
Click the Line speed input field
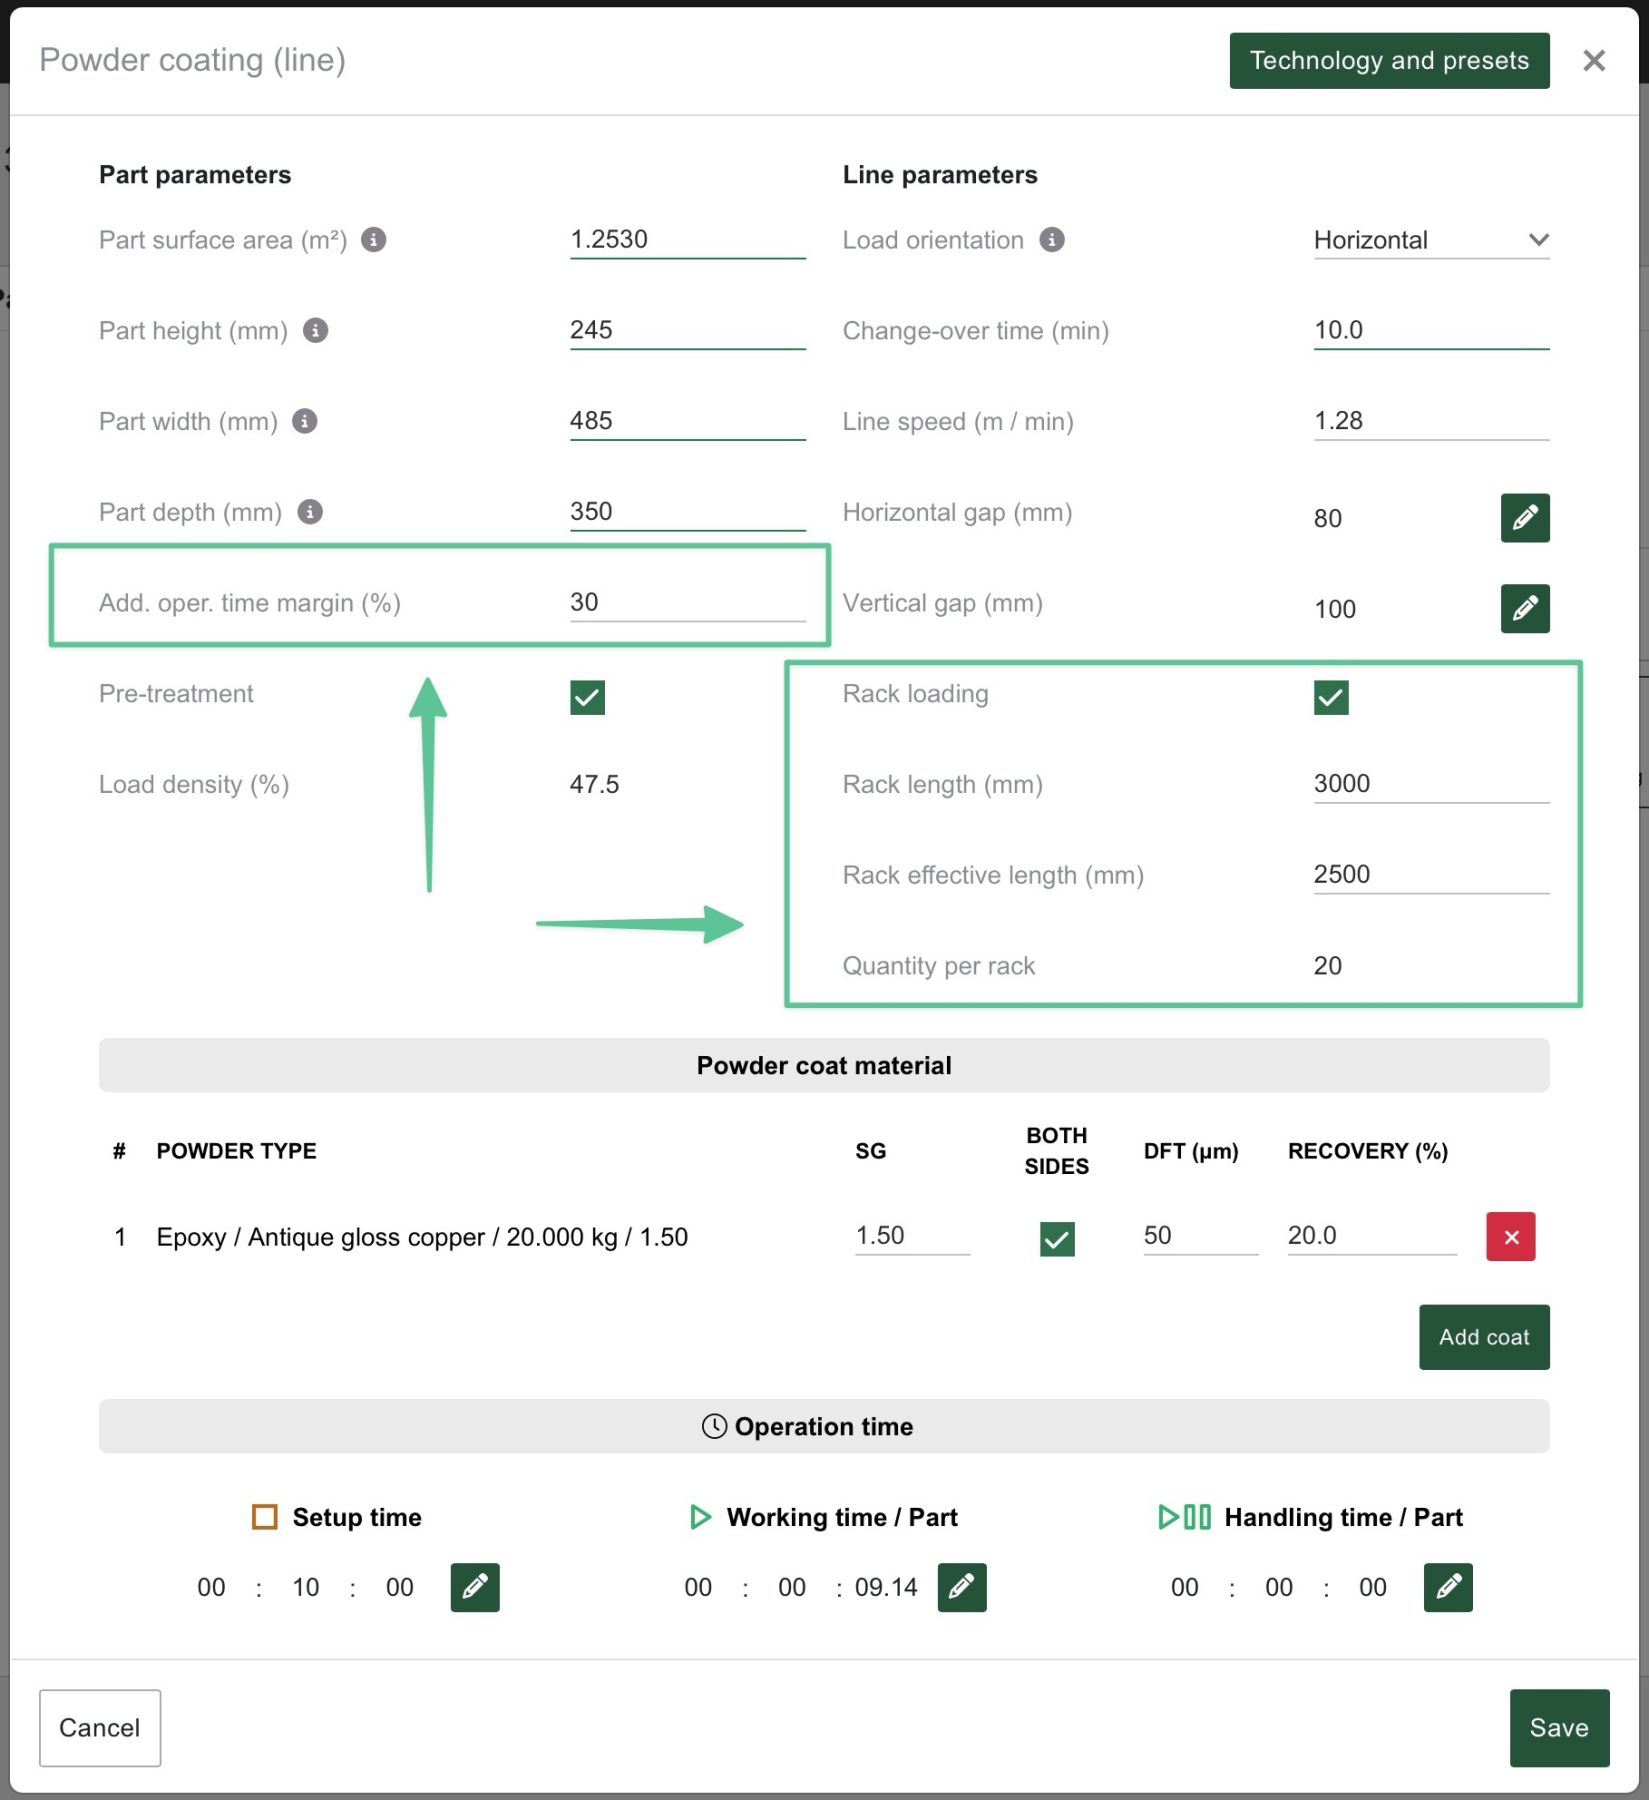(1430, 421)
